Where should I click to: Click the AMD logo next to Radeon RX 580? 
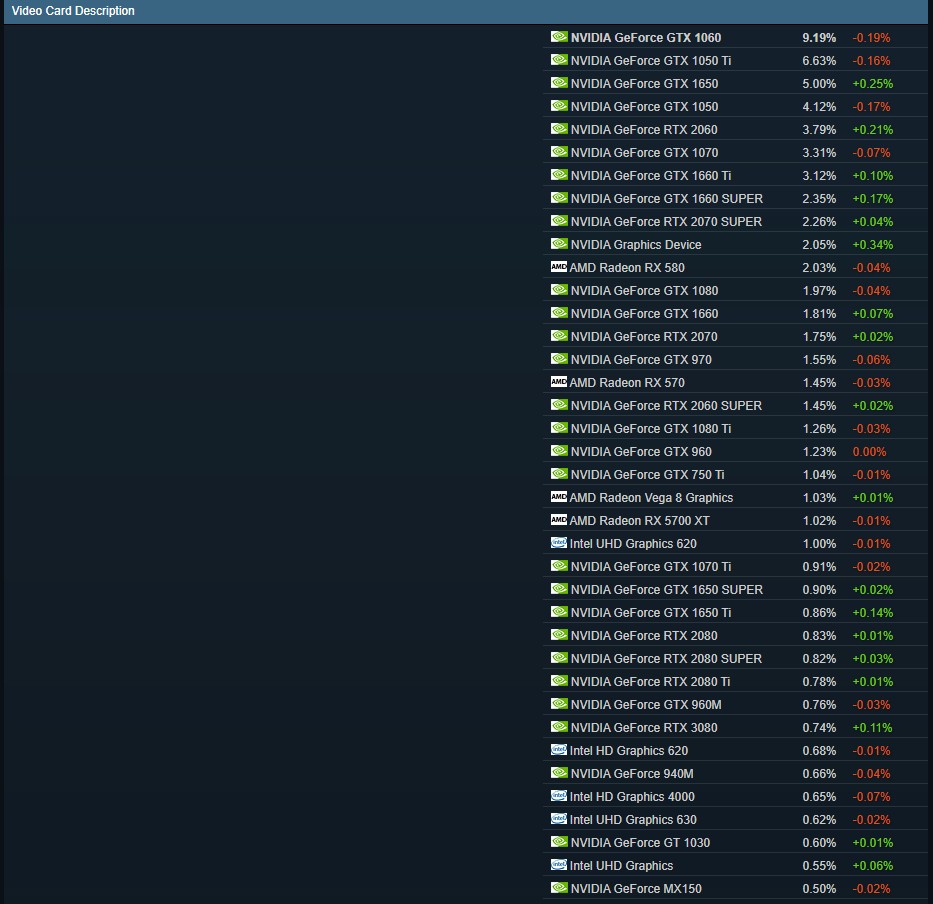(x=558, y=267)
